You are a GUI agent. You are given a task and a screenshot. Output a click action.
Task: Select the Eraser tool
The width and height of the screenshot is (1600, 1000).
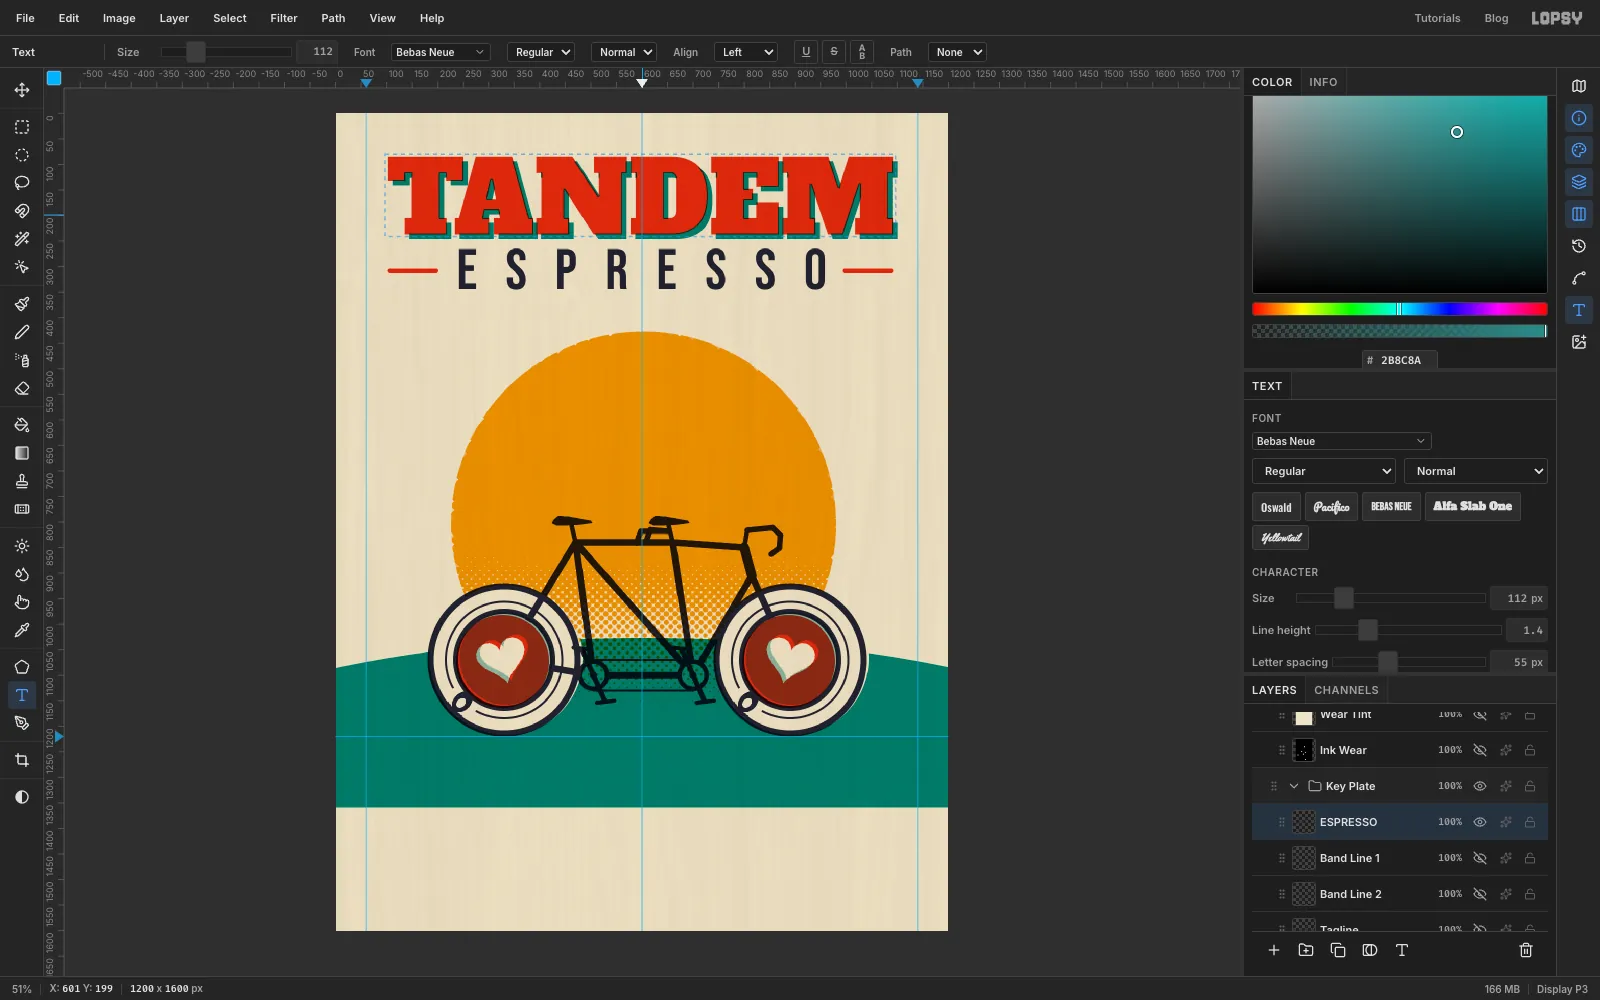click(22, 388)
